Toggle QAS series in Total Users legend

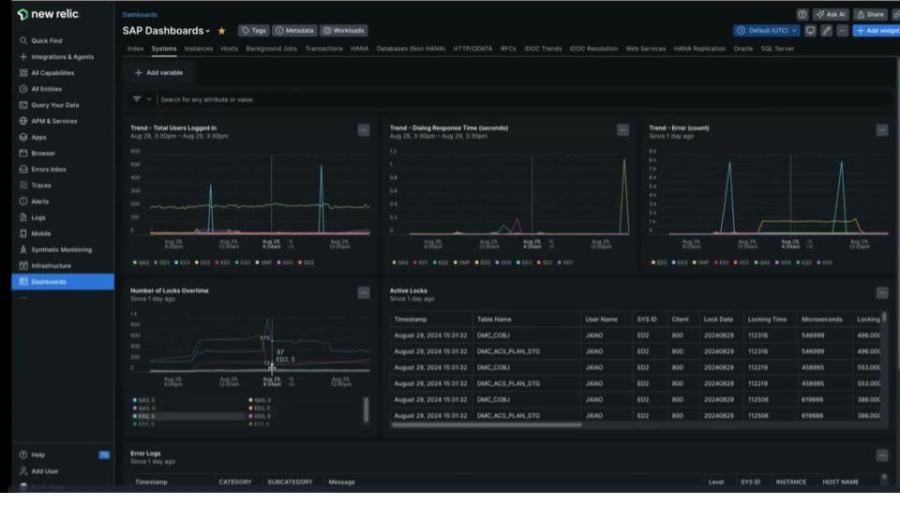[141, 262]
